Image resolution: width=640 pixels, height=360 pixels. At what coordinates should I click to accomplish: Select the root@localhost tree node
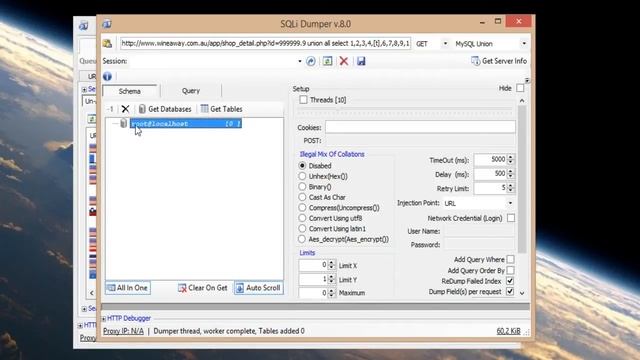[x=186, y=123]
